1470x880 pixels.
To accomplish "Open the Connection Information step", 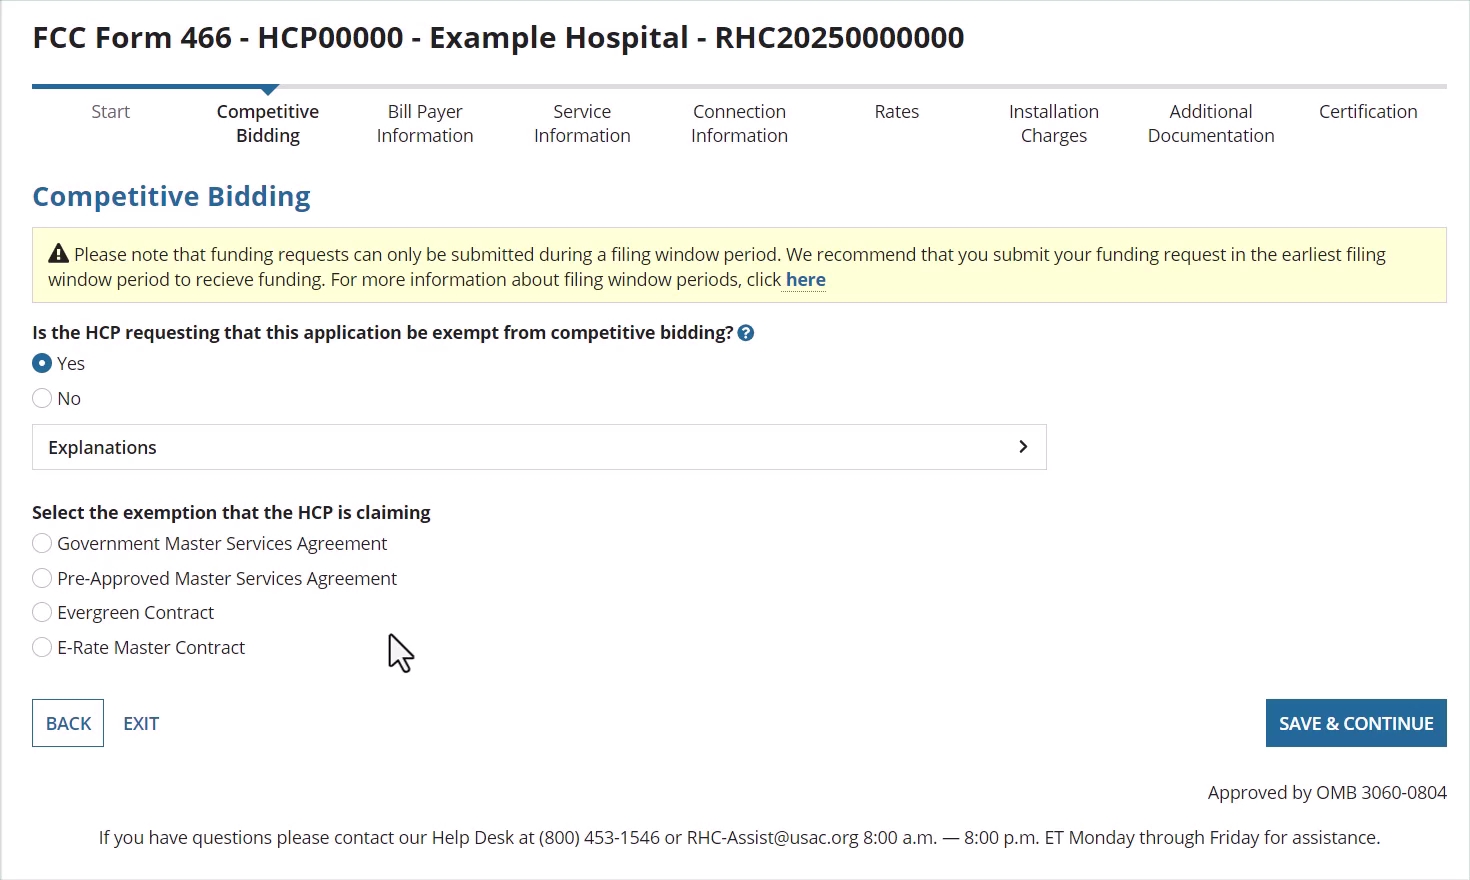I will tap(739, 124).
